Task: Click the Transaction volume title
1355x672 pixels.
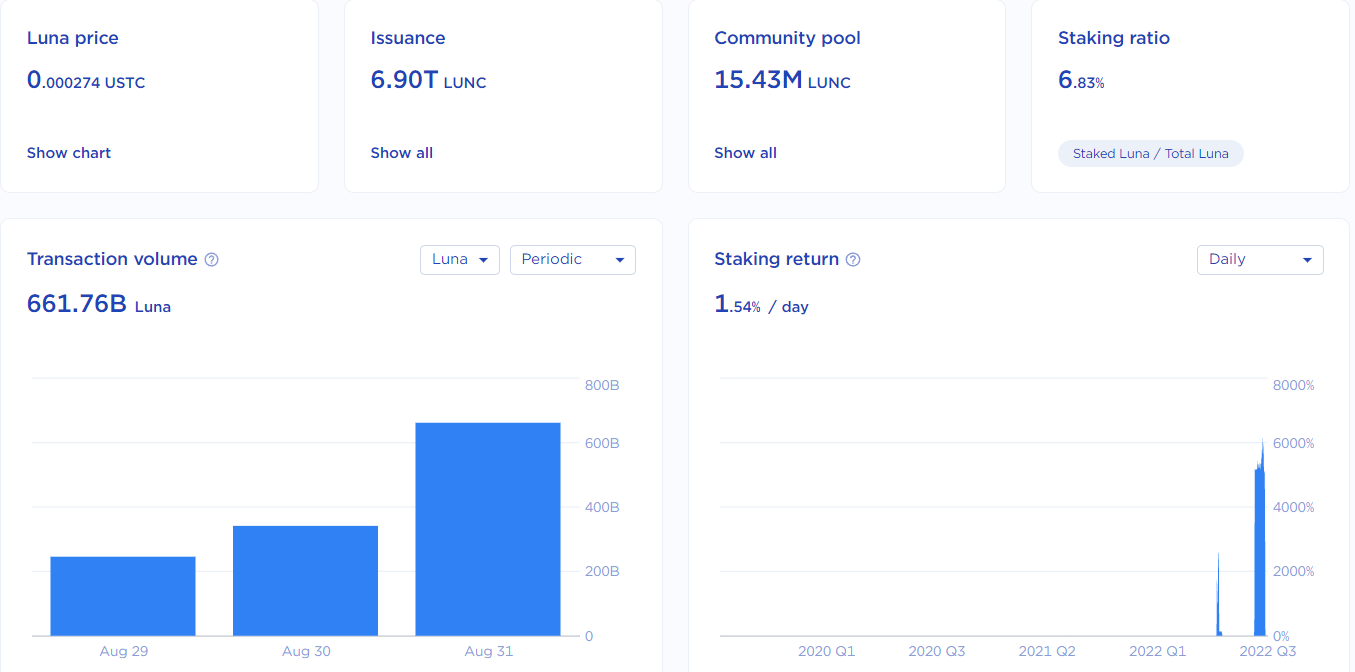Action: pyautogui.click(x=112, y=259)
